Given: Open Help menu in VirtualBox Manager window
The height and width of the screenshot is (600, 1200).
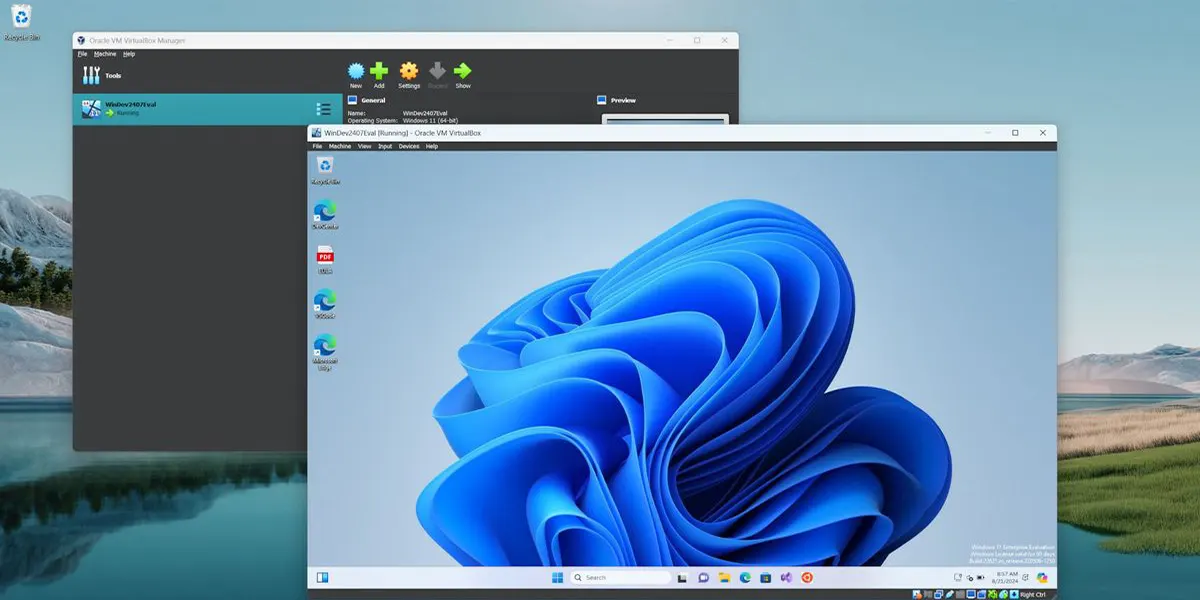Looking at the screenshot, I should (129, 54).
